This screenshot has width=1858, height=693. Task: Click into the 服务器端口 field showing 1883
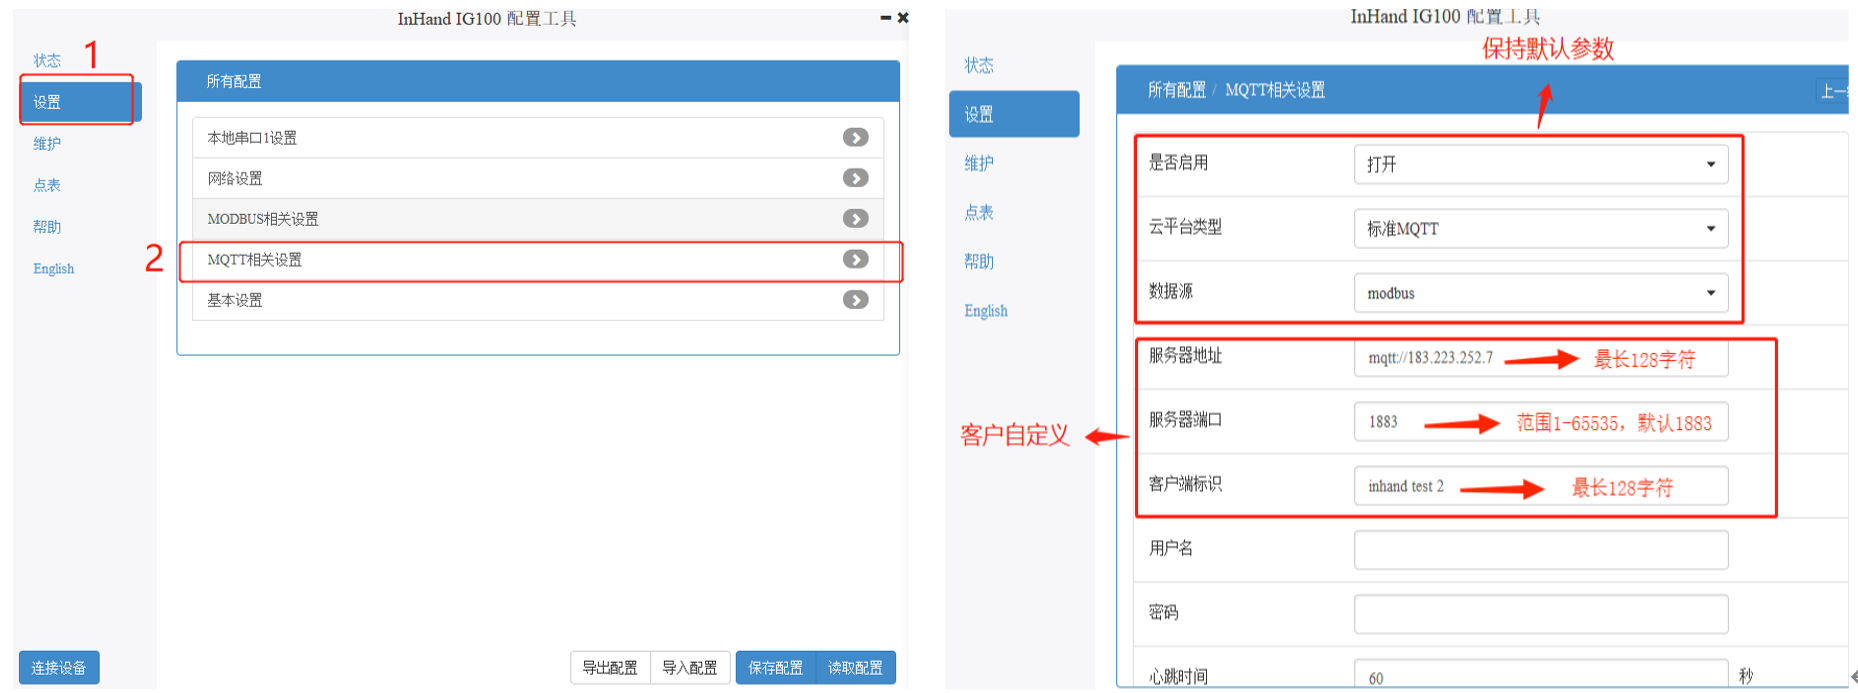[1541, 422]
